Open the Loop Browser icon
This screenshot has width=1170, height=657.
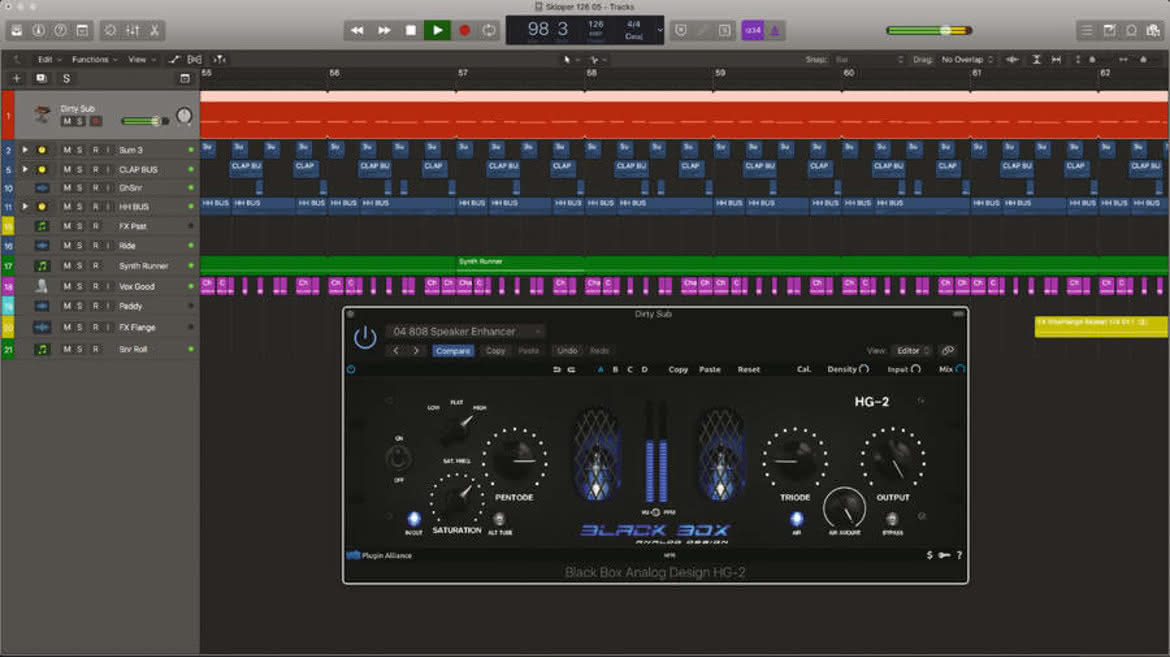click(1131, 31)
